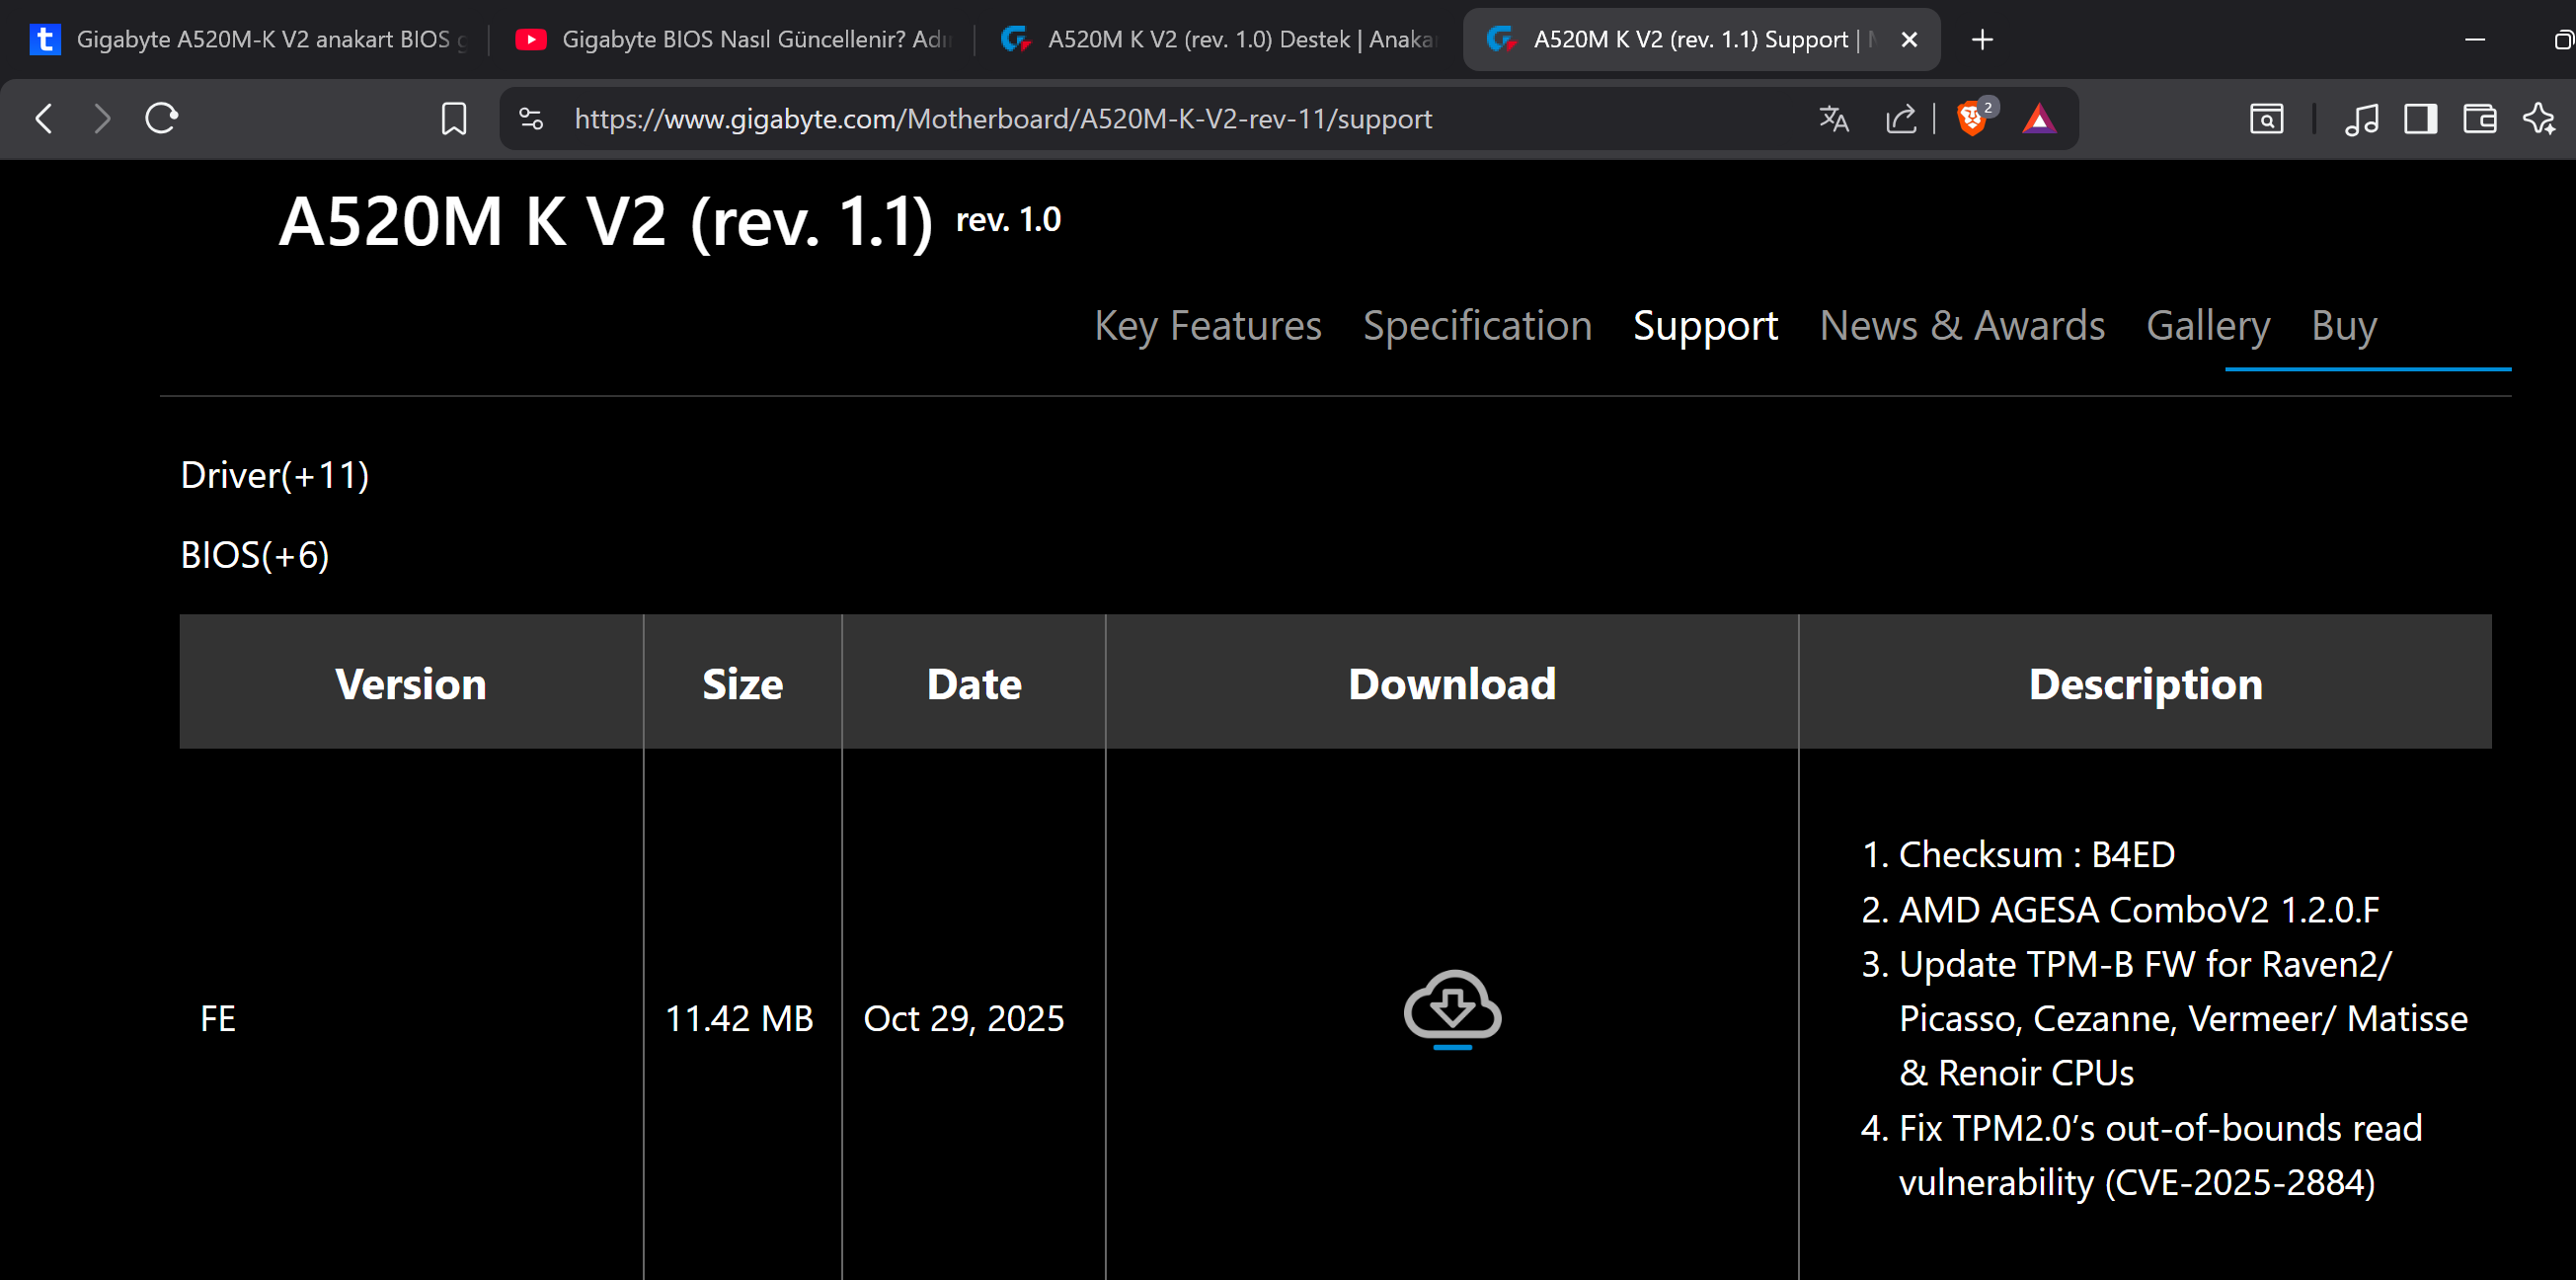Toggle the browser sidebar panel

tap(2420, 119)
